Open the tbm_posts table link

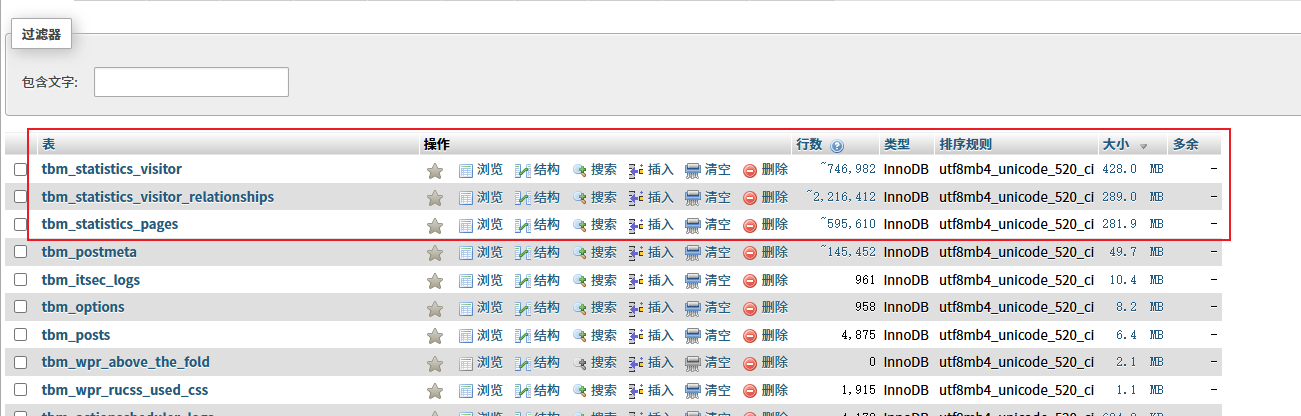click(x=76, y=335)
